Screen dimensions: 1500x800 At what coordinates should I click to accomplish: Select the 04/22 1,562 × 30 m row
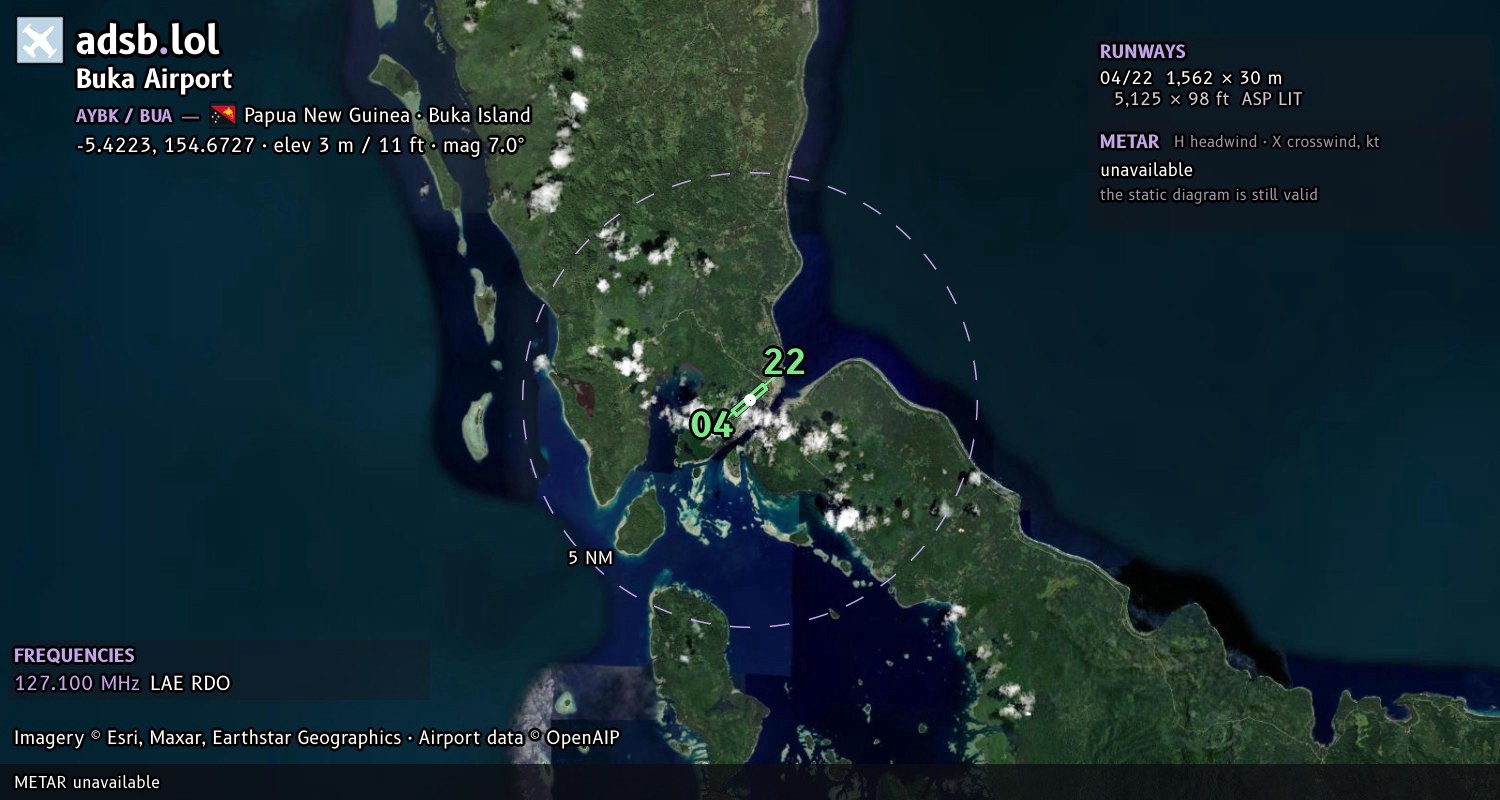tap(1191, 78)
